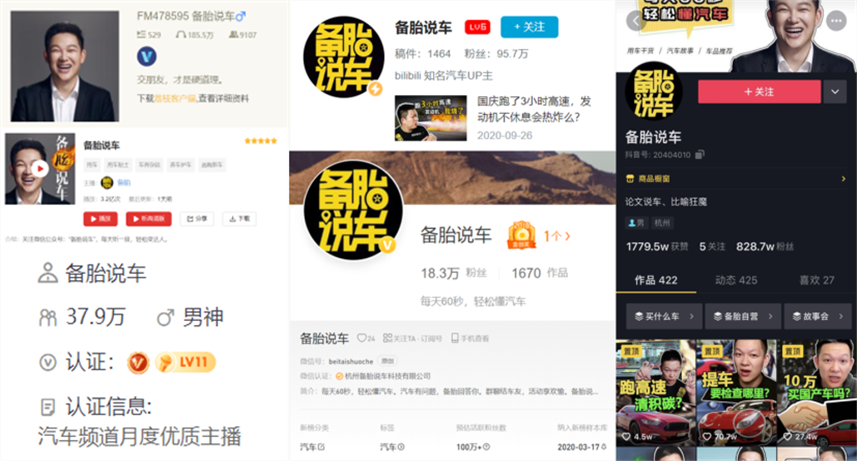Screen dimensions: 857x461
Task: Click the orange medal award icon
Action: click(521, 236)
